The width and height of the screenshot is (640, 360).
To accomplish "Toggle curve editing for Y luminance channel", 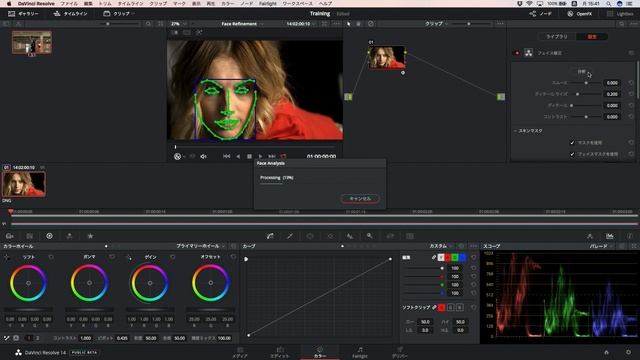I will point(441,257).
